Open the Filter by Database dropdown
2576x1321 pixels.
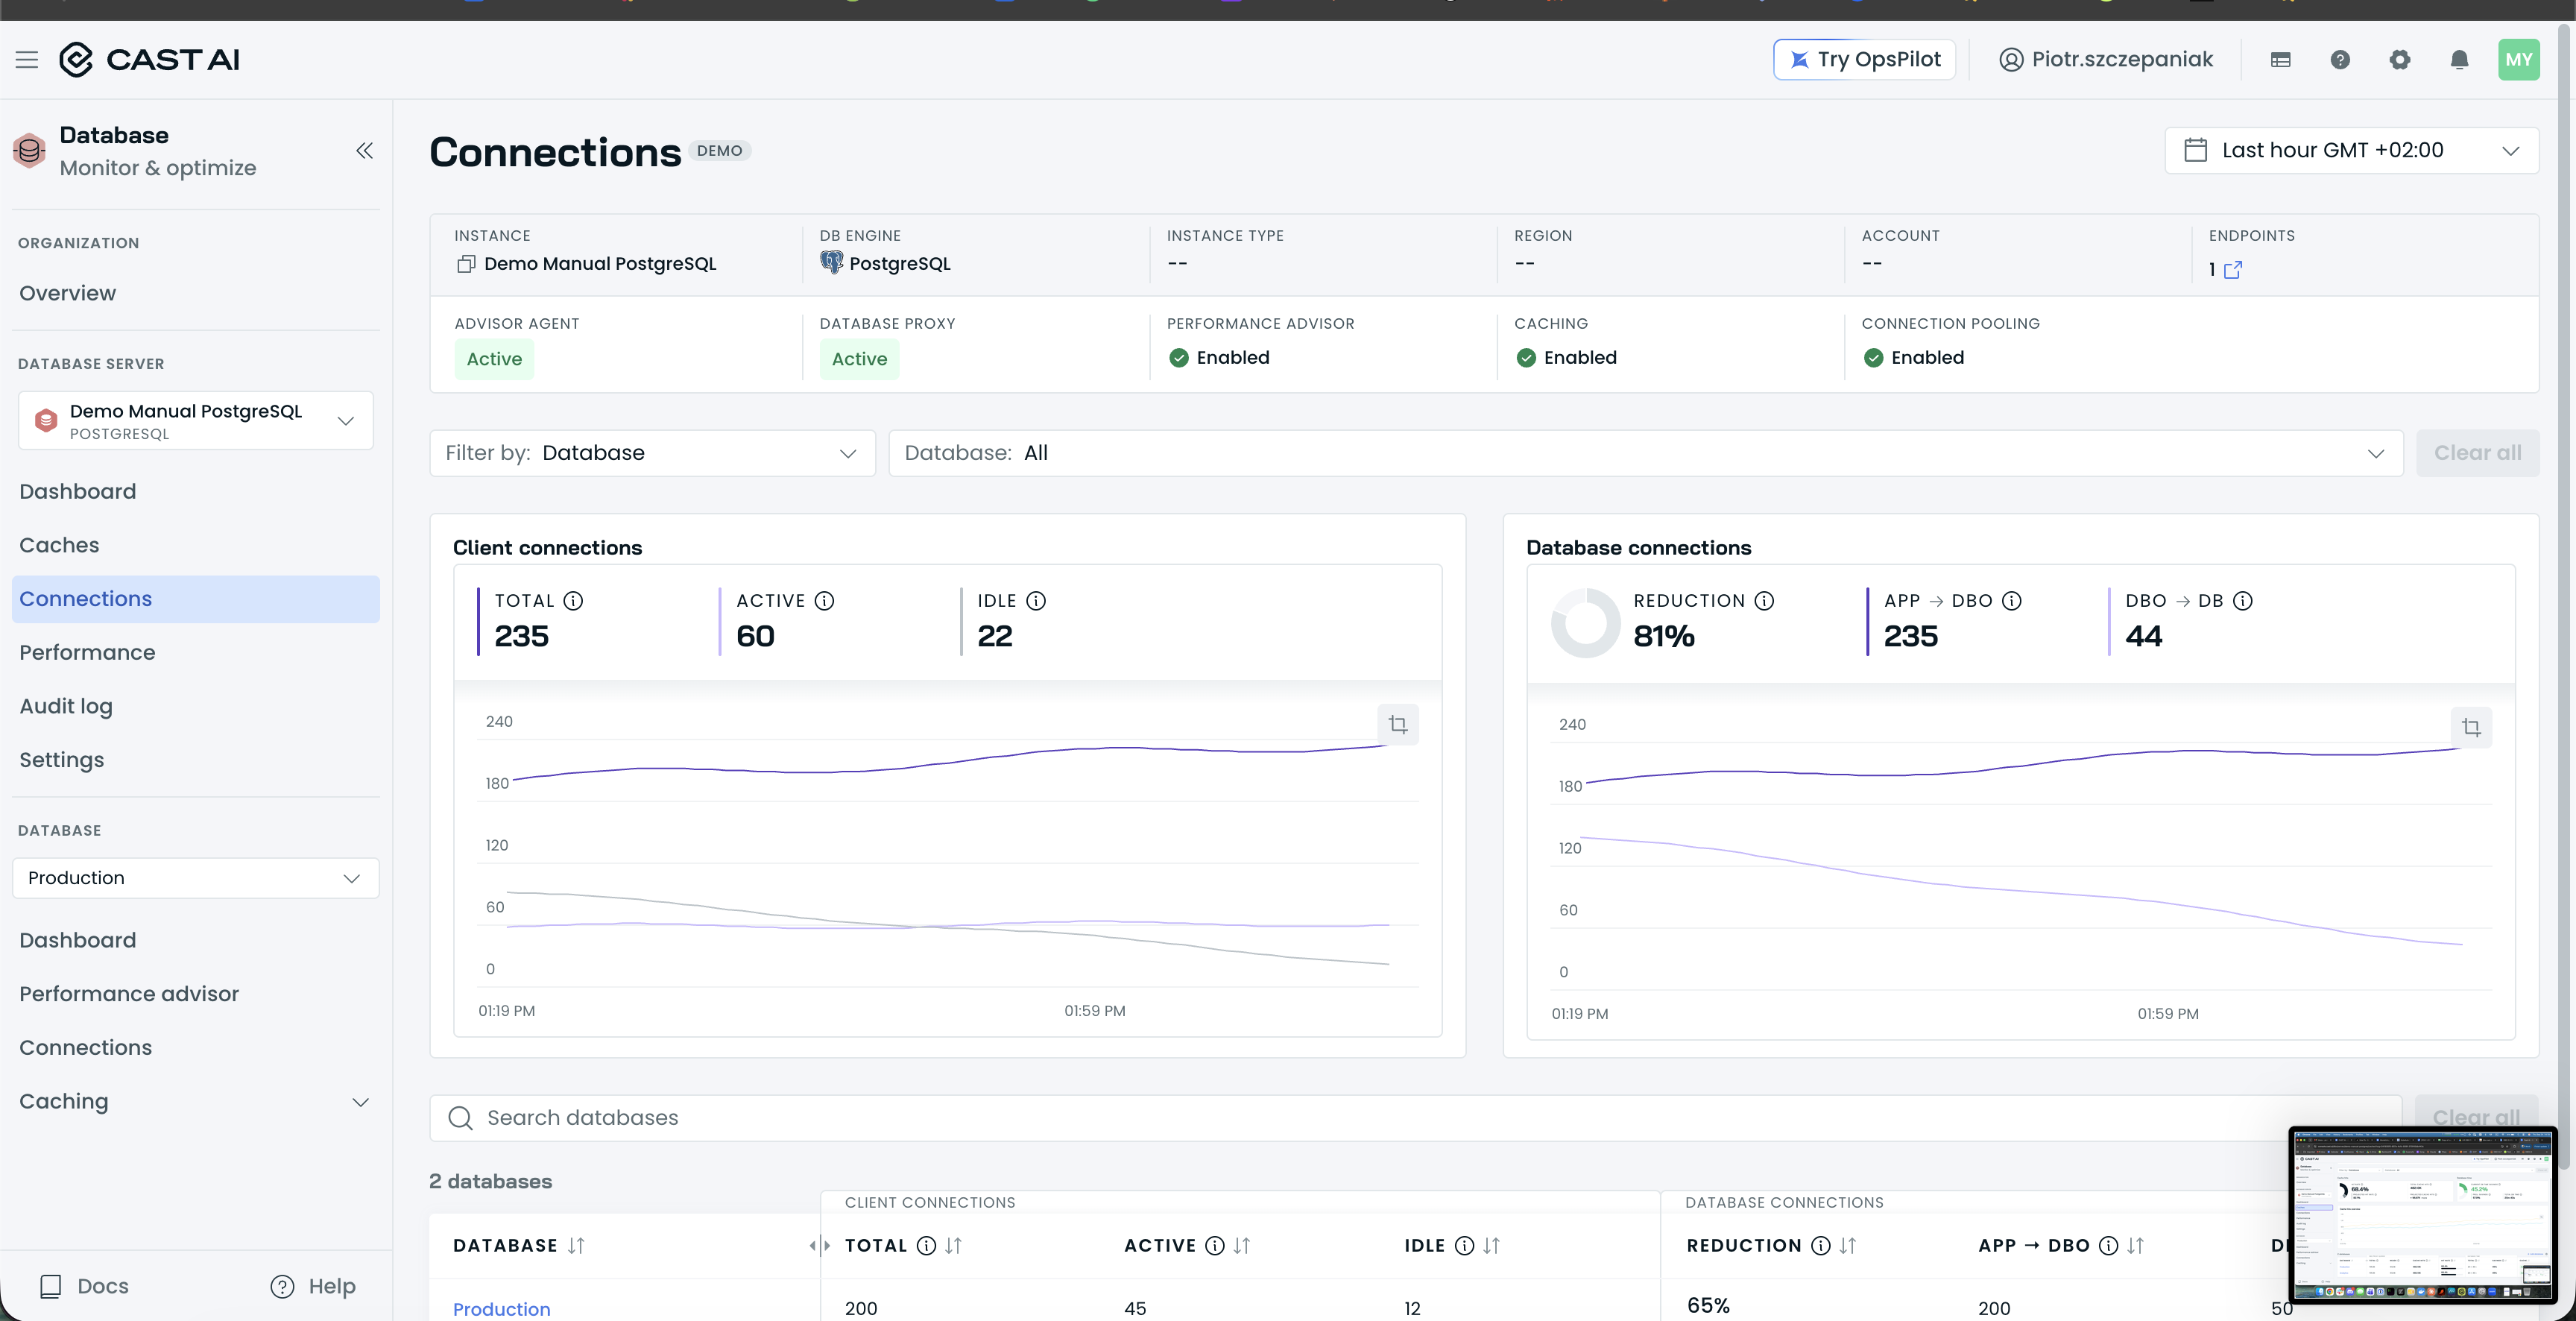coord(652,454)
